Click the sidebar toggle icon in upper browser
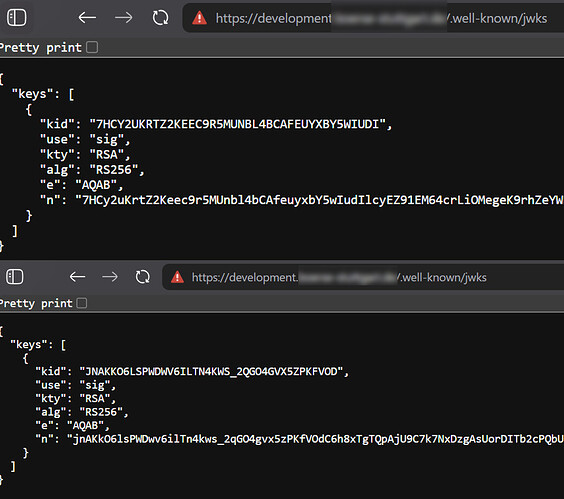 coord(17,17)
